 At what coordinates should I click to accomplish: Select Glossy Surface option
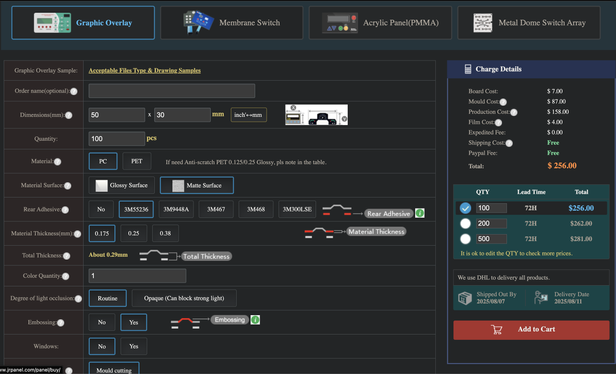121,185
